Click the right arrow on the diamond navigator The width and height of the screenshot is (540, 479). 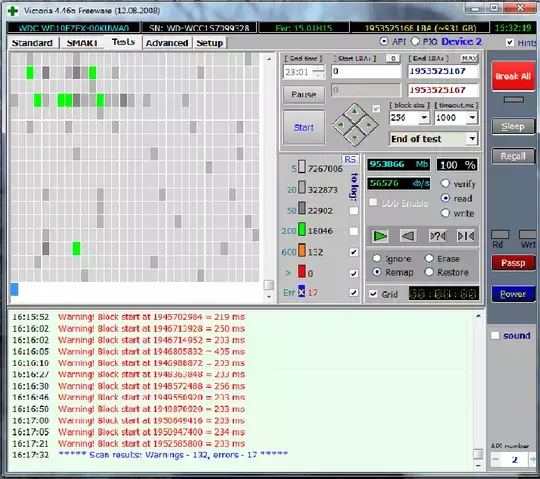tap(368, 124)
